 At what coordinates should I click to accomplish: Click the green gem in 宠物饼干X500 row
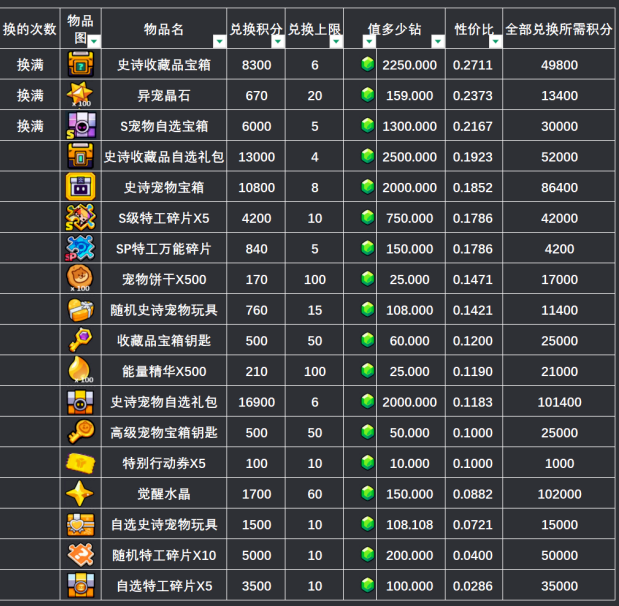pyautogui.click(x=368, y=279)
